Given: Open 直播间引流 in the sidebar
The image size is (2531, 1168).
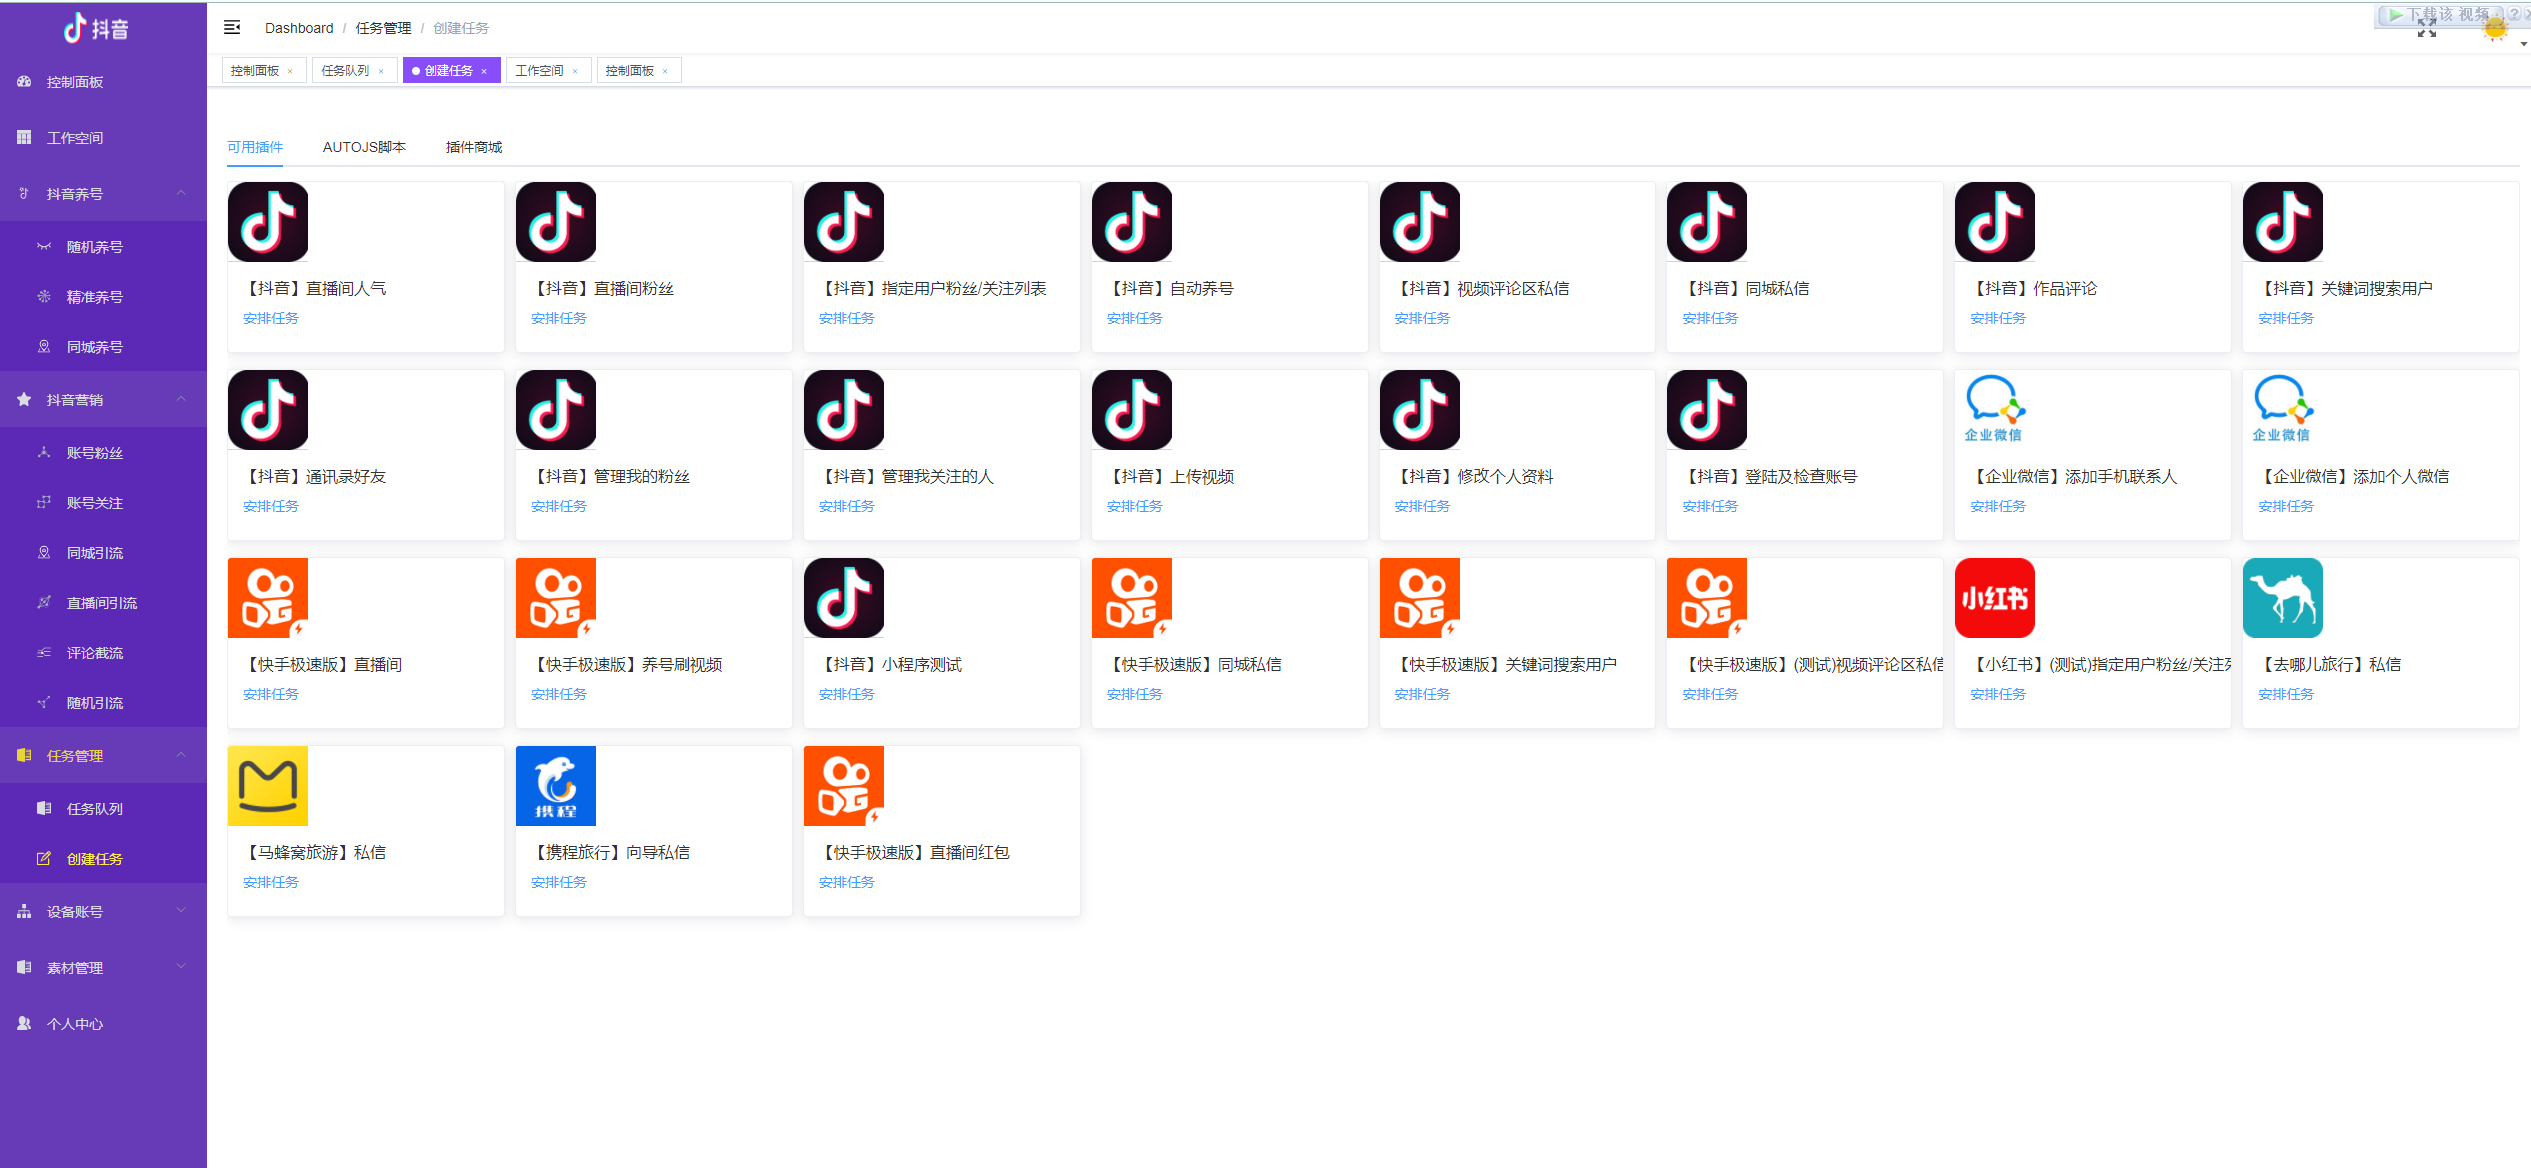Looking at the screenshot, I should (x=103, y=603).
